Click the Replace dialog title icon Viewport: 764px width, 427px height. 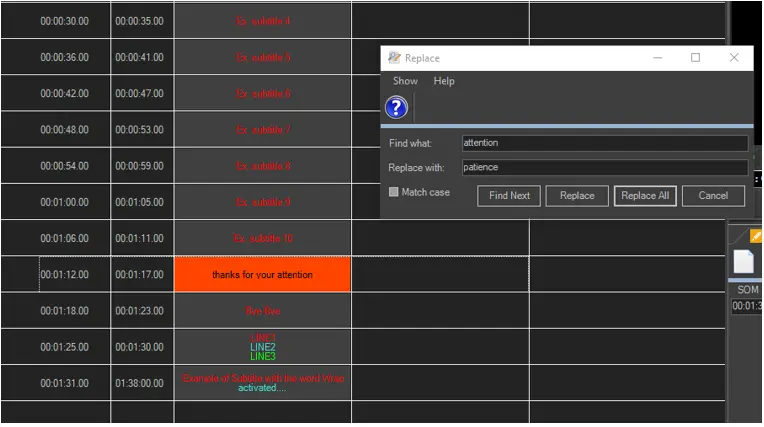(394, 58)
